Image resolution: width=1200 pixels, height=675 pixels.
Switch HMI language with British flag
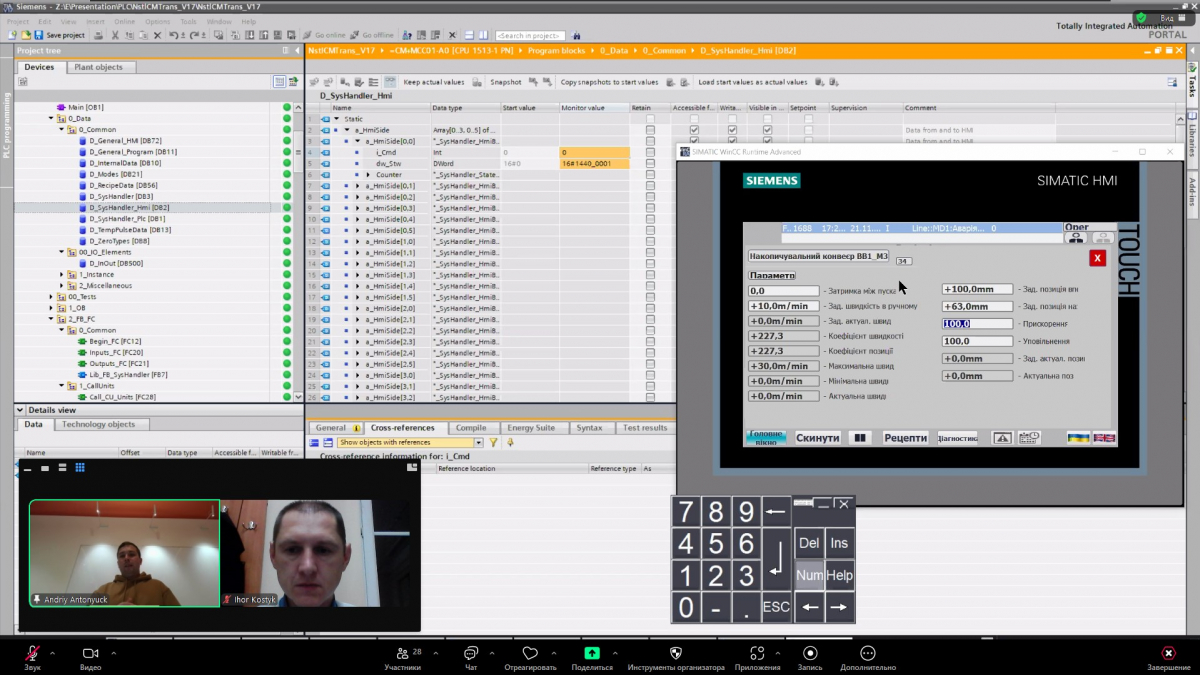[1104, 438]
